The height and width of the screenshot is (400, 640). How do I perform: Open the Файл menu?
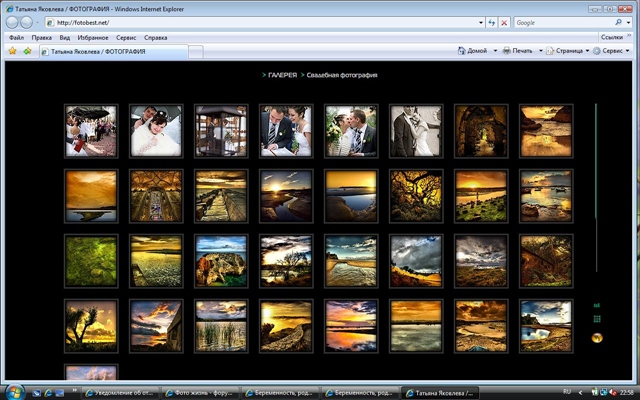[x=16, y=37]
